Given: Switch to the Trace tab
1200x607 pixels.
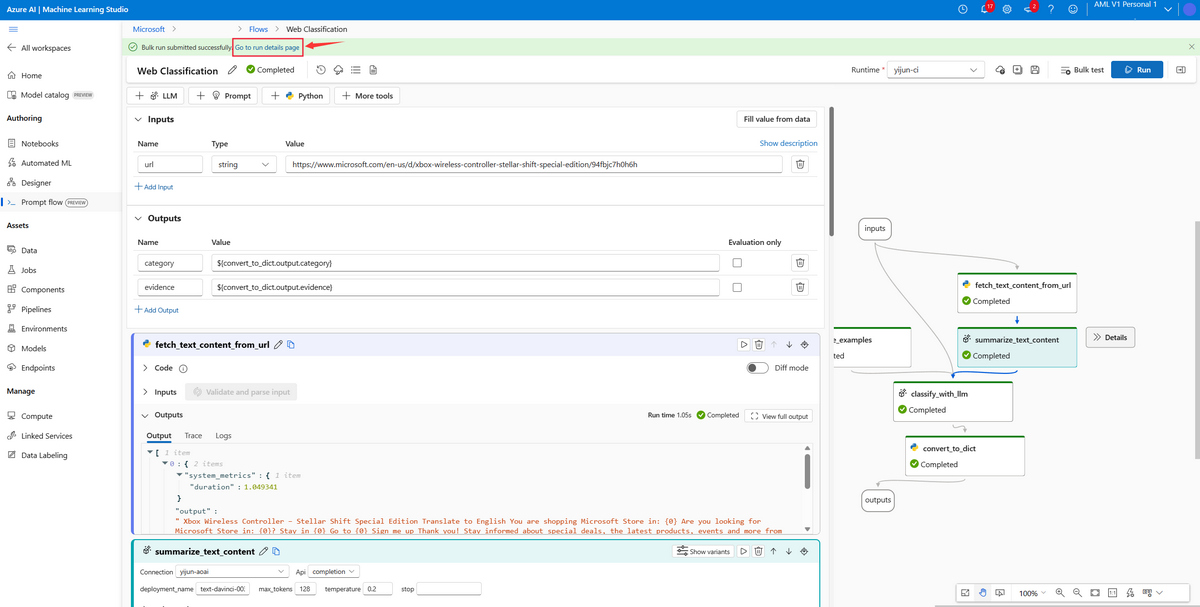Looking at the screenshot, I should coord(193,436).
